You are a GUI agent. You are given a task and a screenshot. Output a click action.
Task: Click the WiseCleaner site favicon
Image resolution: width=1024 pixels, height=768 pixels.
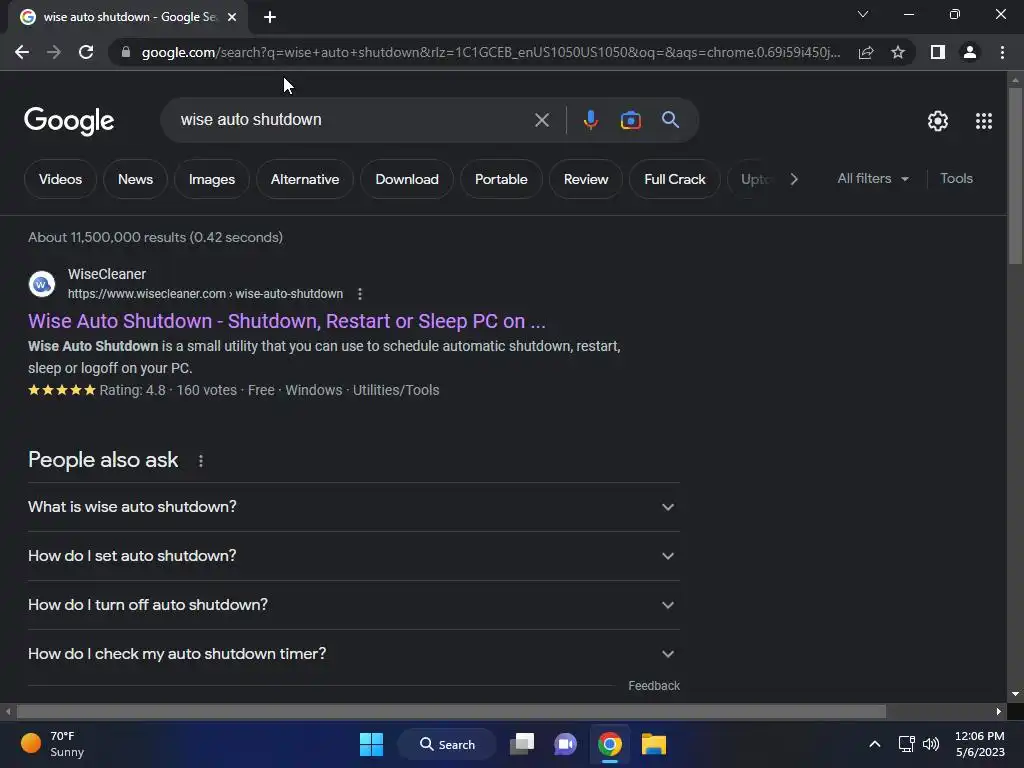click(42, 284)
